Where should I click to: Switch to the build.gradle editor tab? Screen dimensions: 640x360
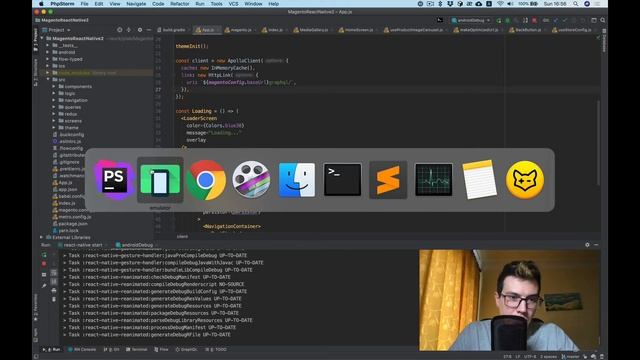click(x=172, y=30)
